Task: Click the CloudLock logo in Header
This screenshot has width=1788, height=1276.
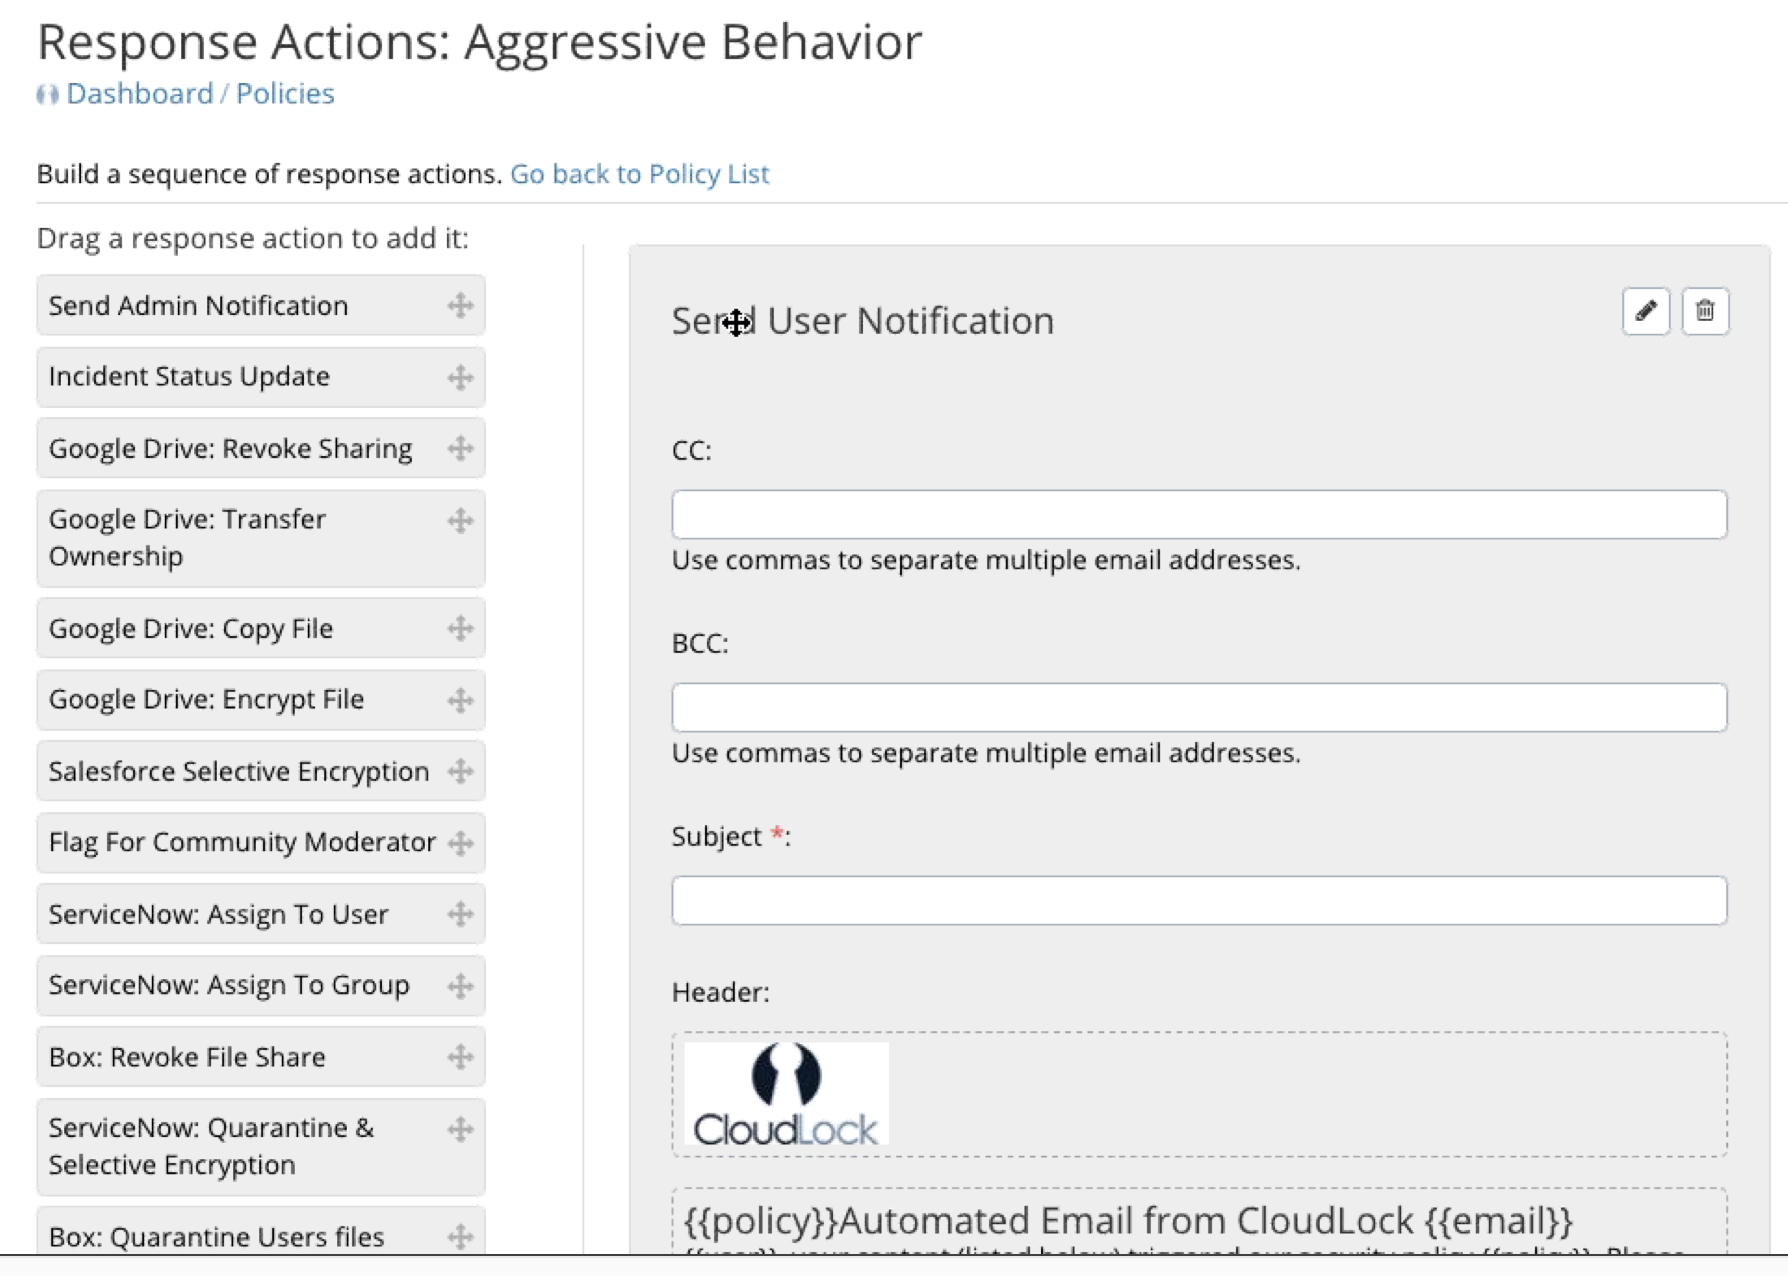Action: coord(786,1094)
